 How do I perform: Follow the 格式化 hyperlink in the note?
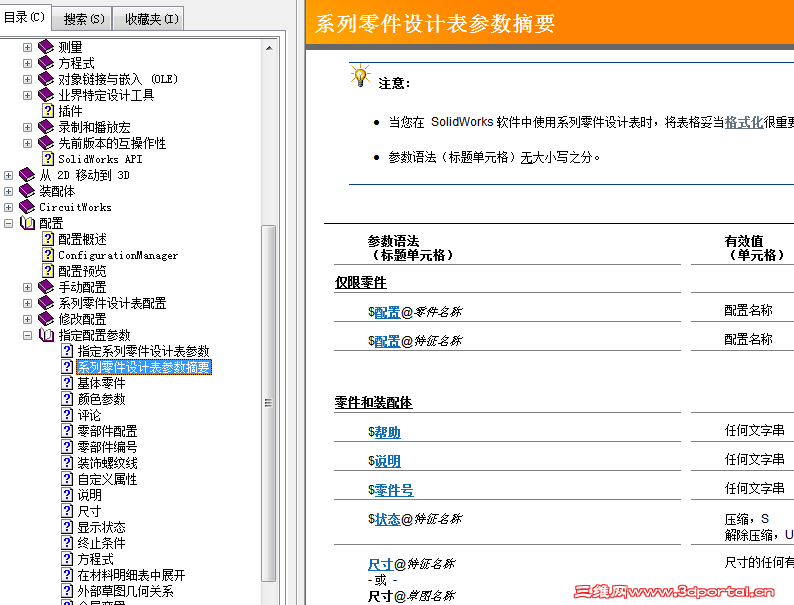(744, 123)
